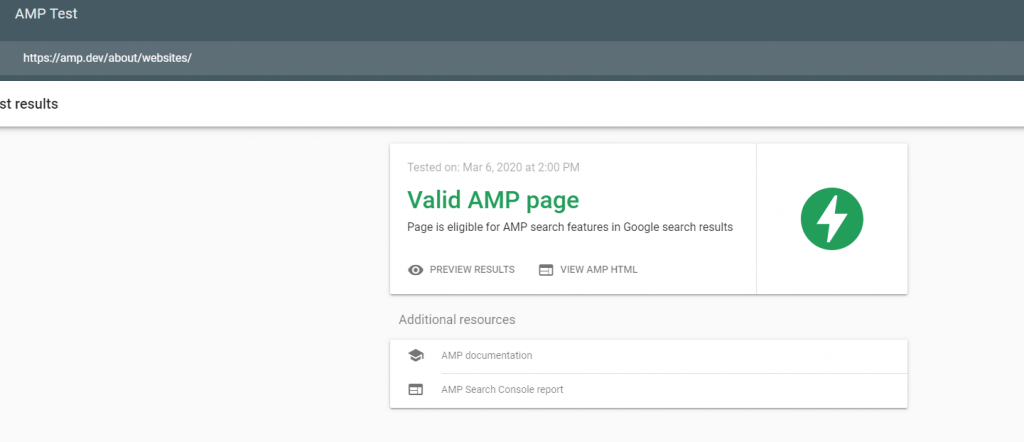Viewport: 1024px width, 442px height.
Task: Click the green AMP lightning bolt logo
Action: (x=831, y=219)
